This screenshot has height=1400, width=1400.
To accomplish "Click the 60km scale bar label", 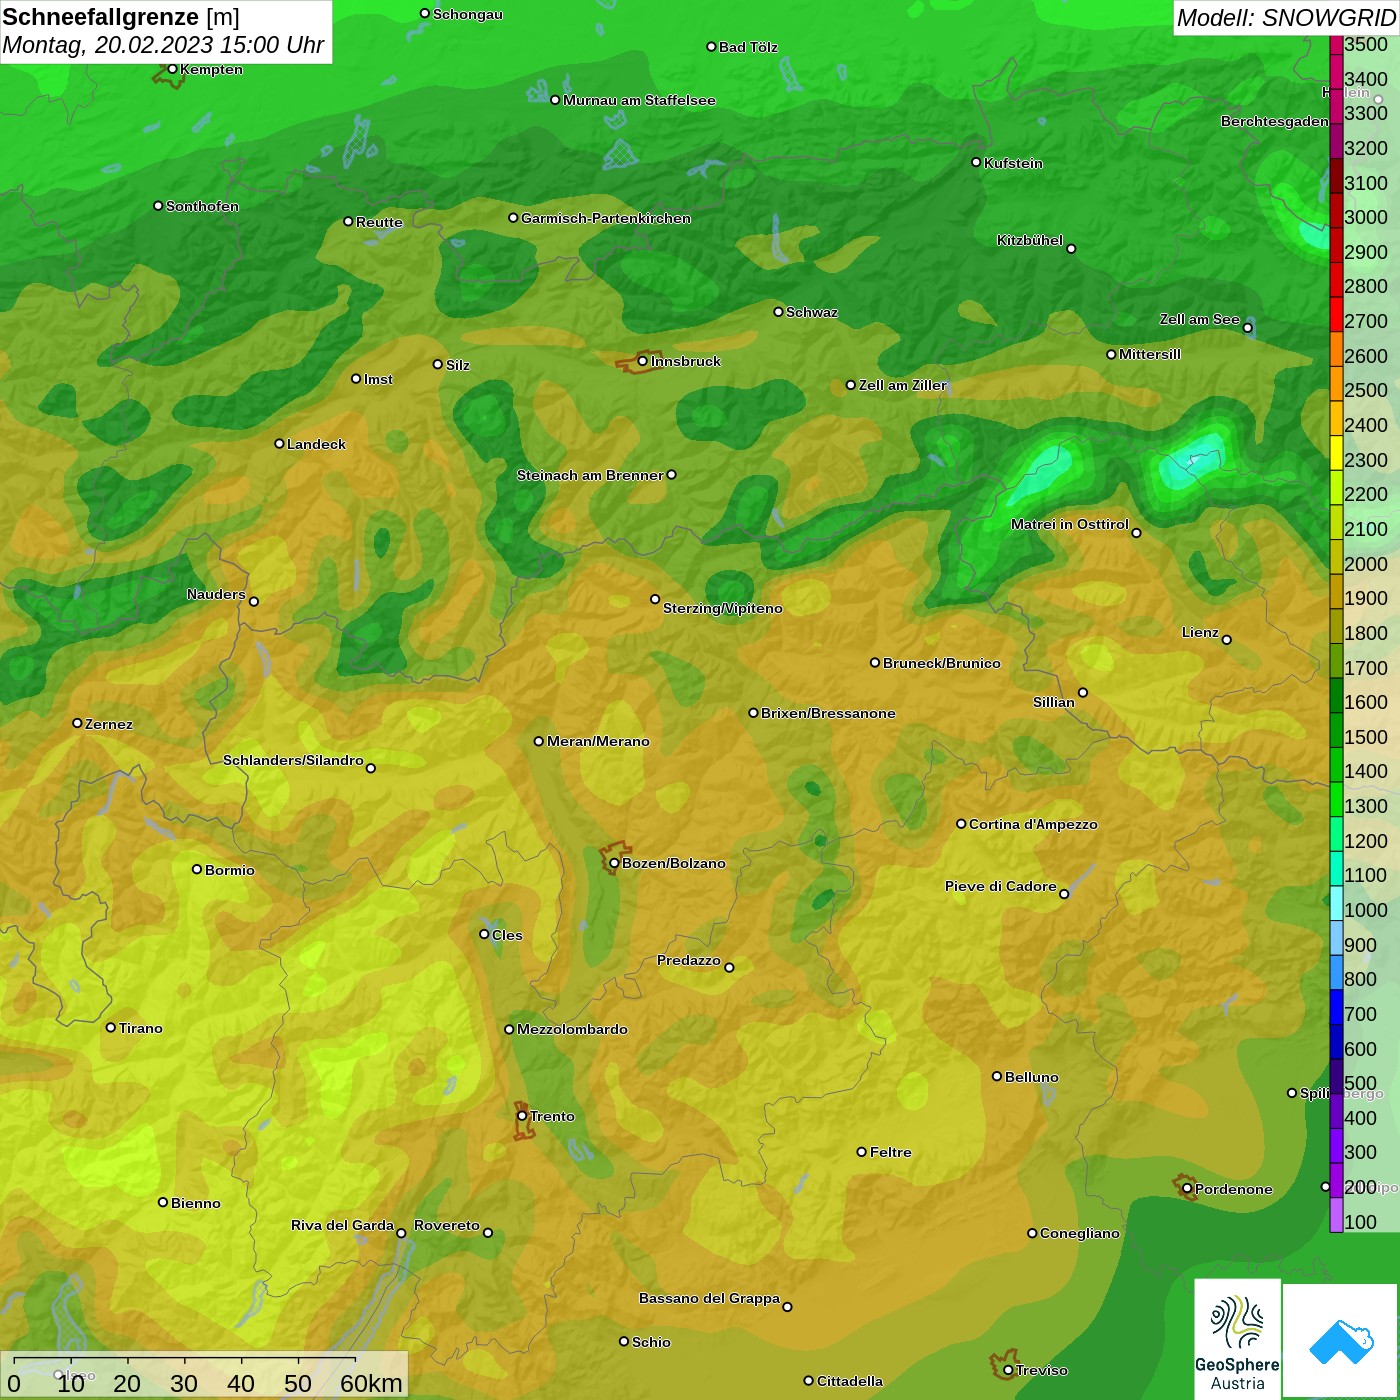I will coord(371,1383).
